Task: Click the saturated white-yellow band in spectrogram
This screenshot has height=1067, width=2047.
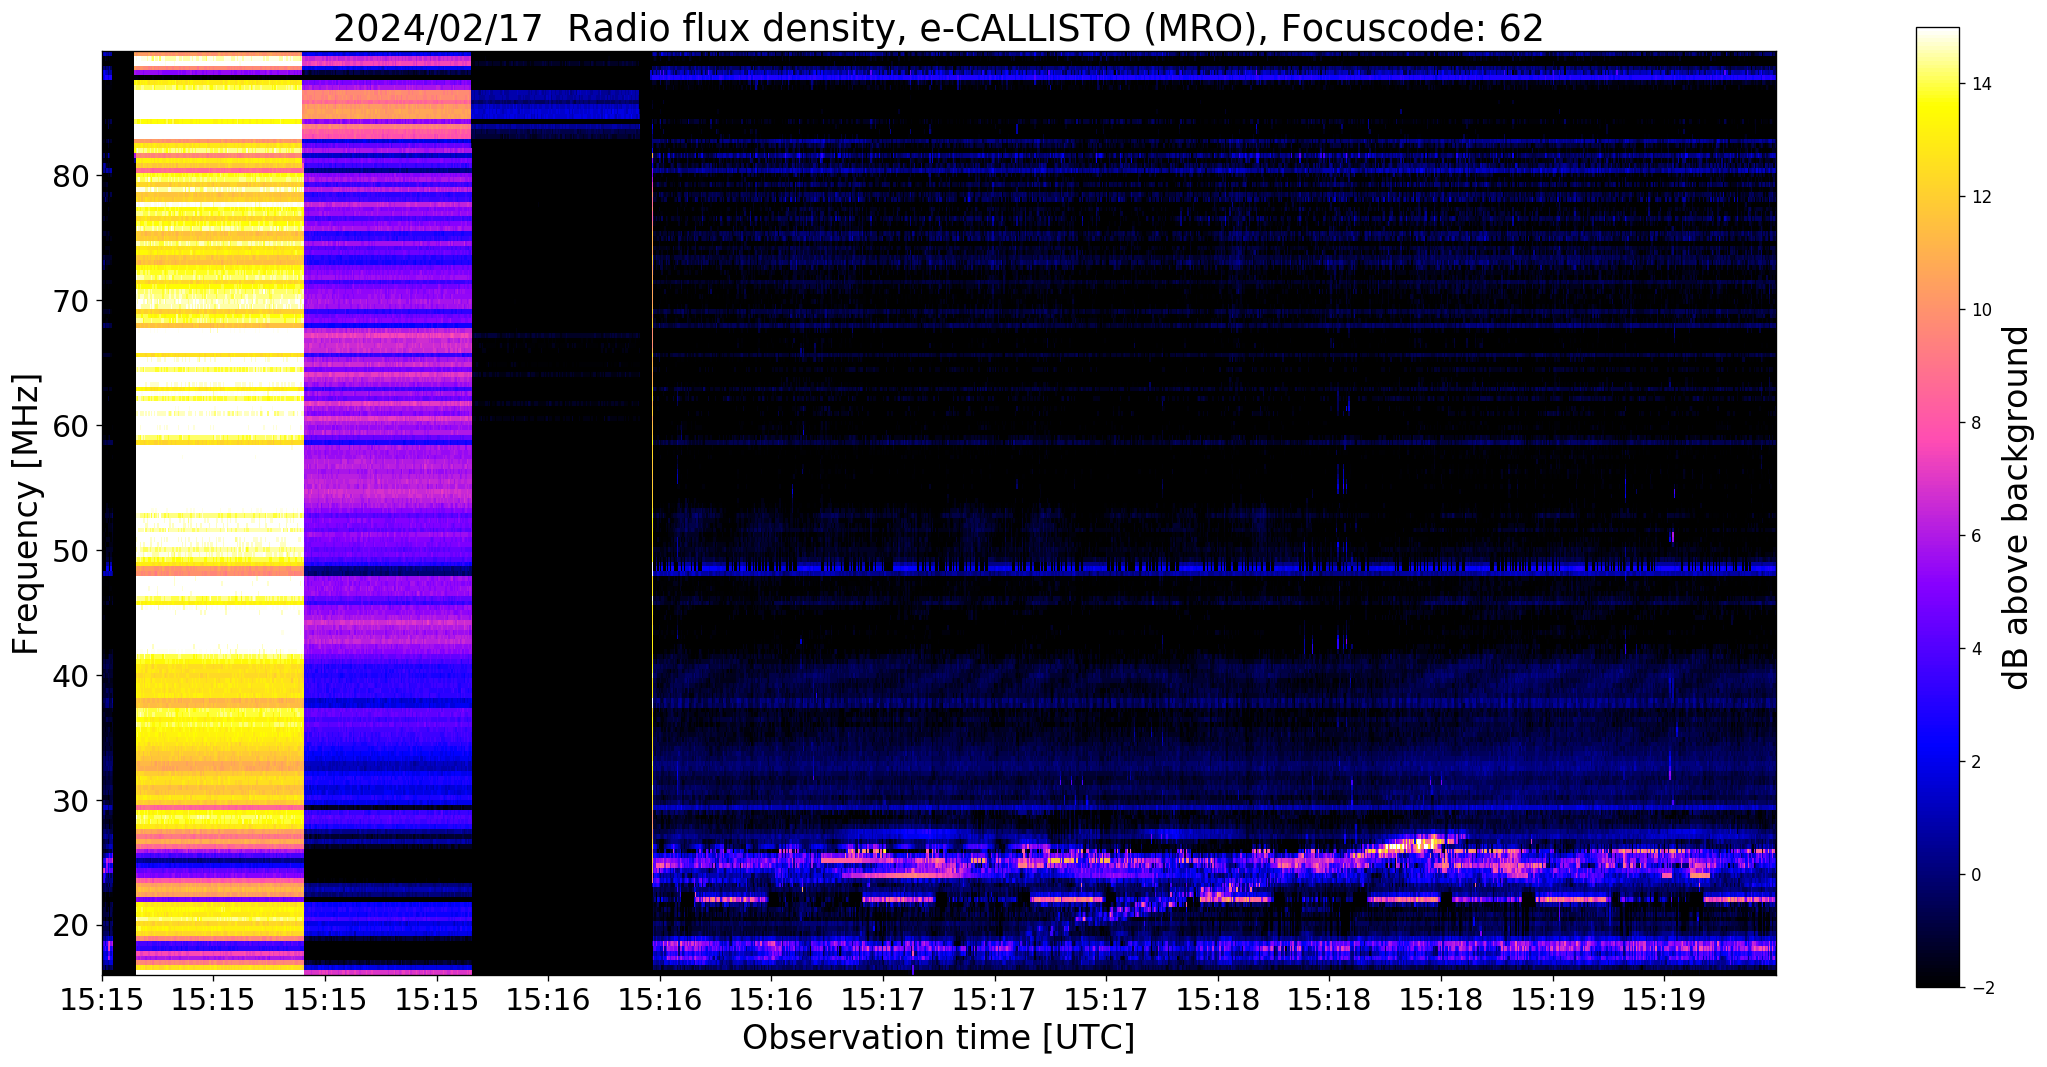Action: pyautogui.click(x=219, y=512)
